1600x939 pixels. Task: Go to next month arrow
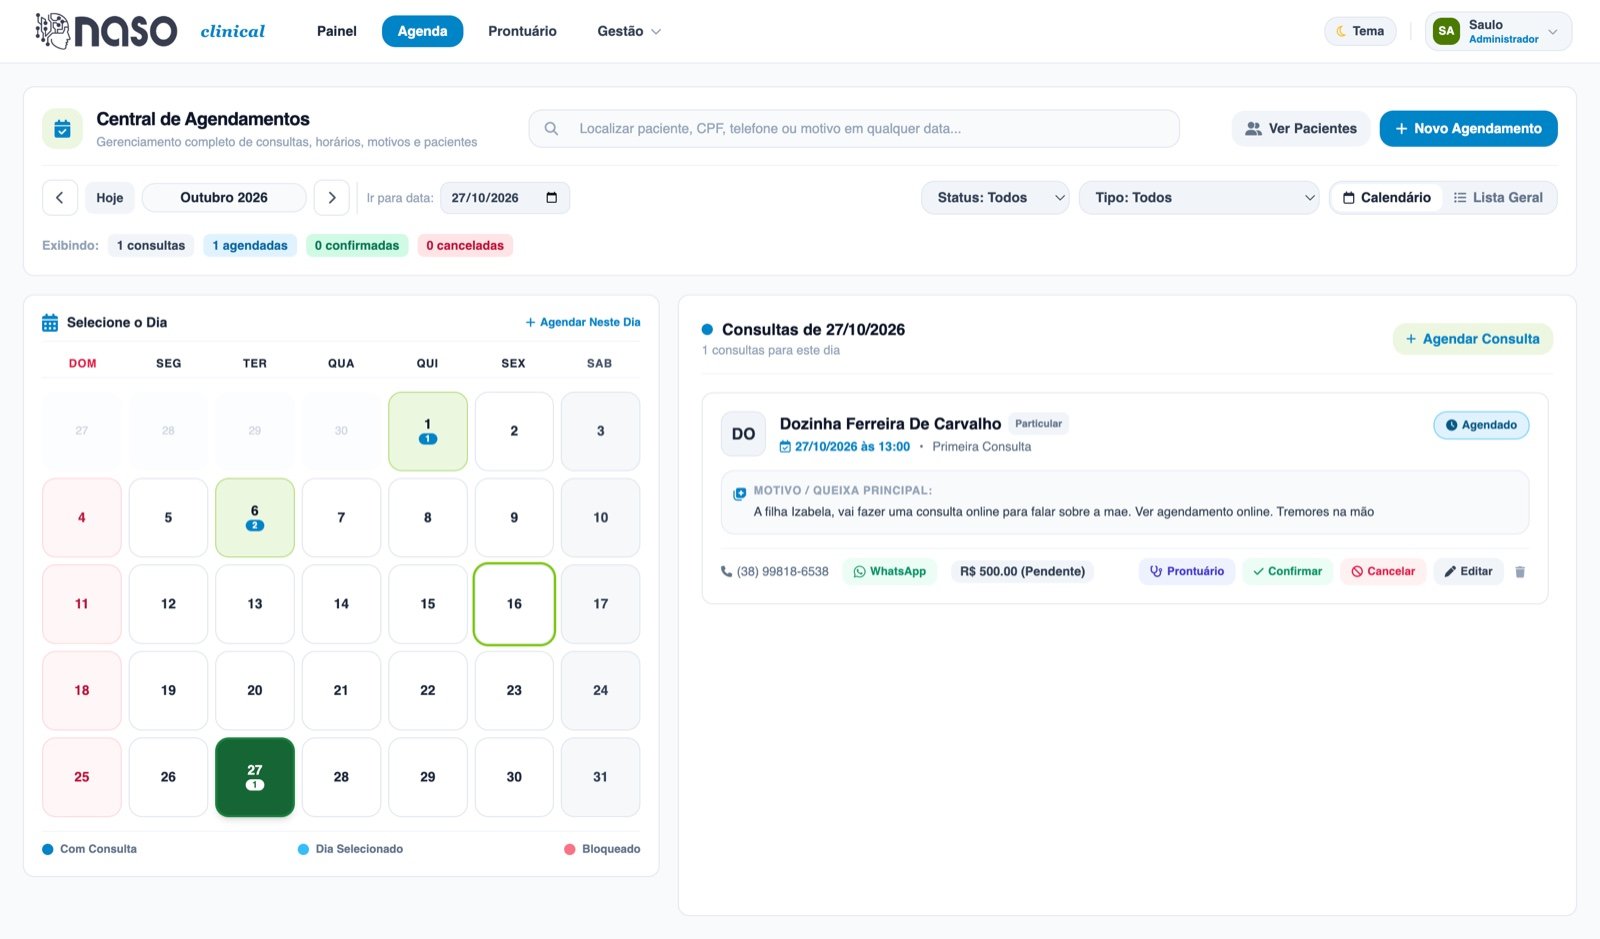tap(332, 198)
